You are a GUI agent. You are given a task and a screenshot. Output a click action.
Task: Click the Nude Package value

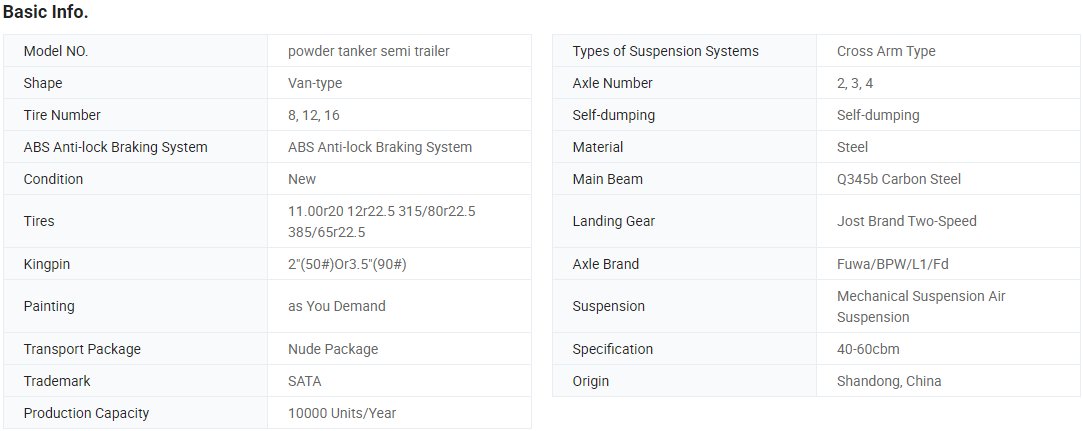coord(333,349)
